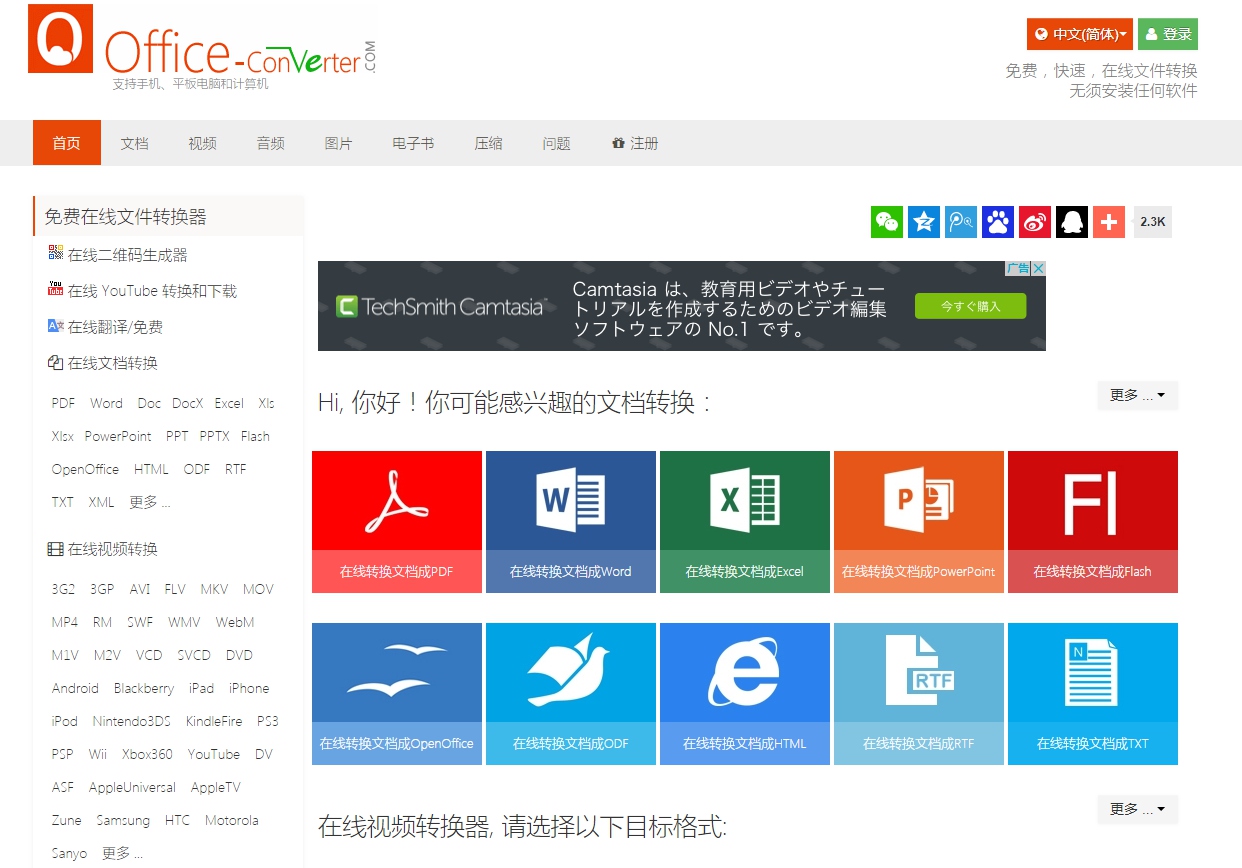Click the black QQ penguin share icon
This screenshot has width=1242, height=868.
coord(1071,221)
